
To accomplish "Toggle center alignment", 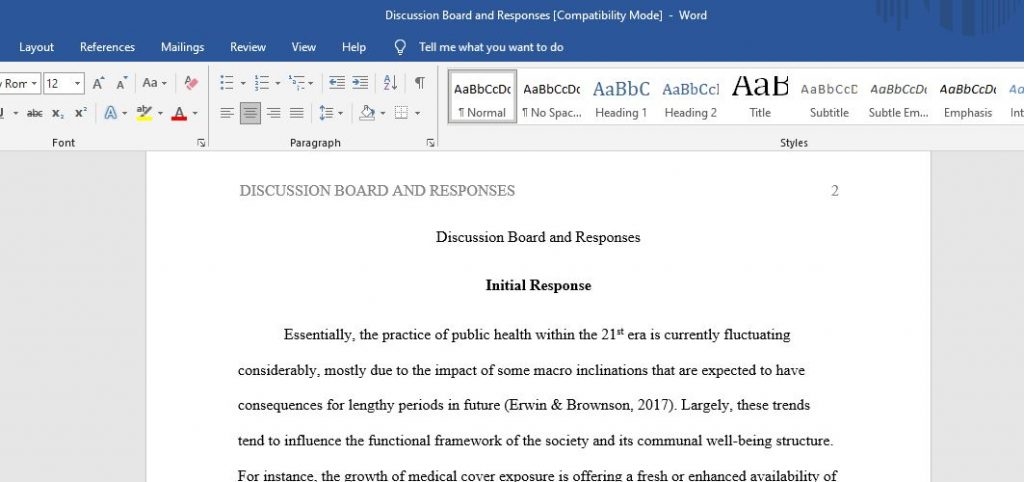I will click(x=250, y=113).
